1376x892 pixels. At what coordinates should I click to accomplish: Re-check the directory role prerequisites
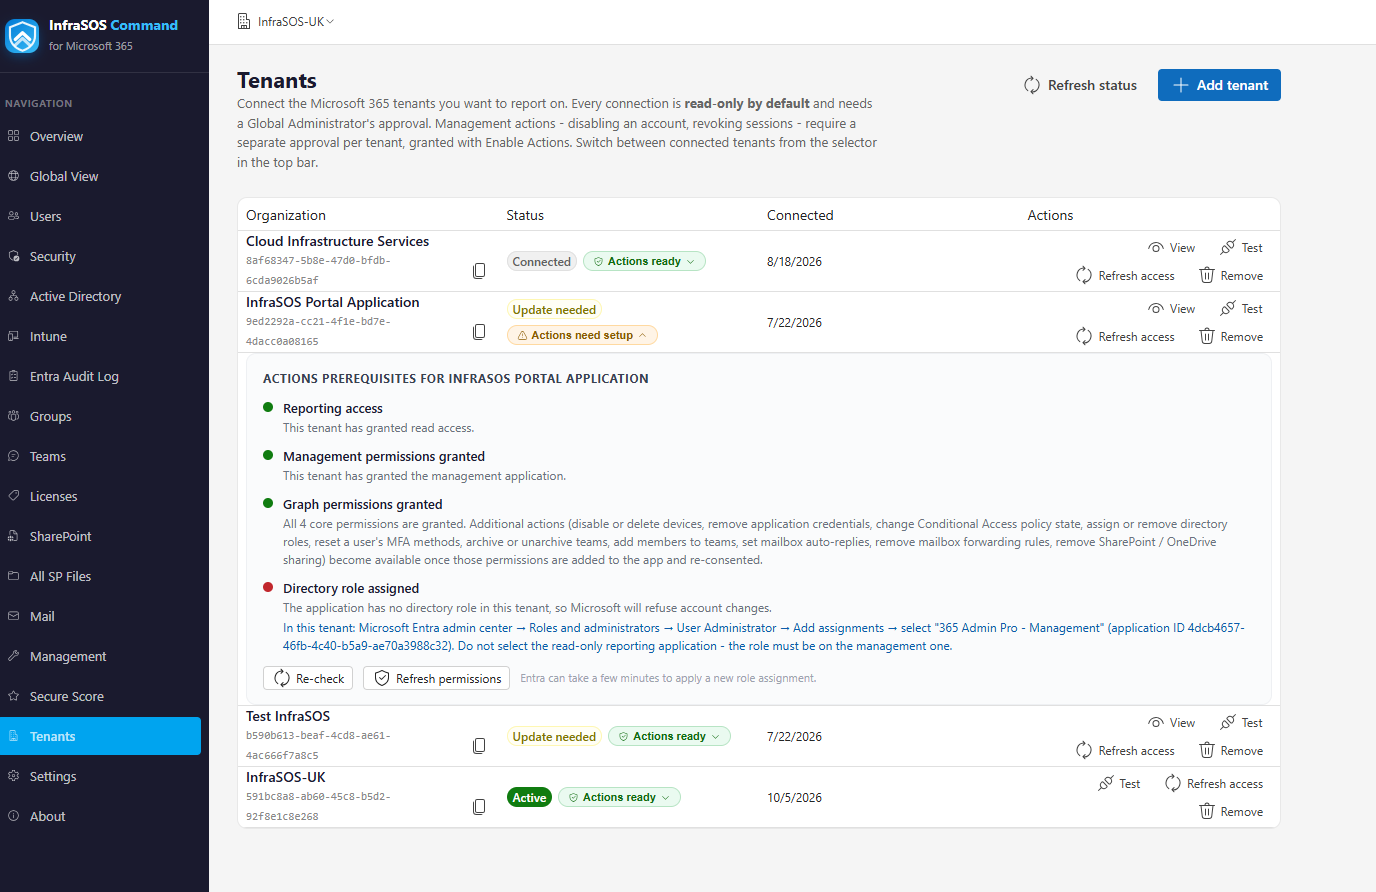point(309,678)
